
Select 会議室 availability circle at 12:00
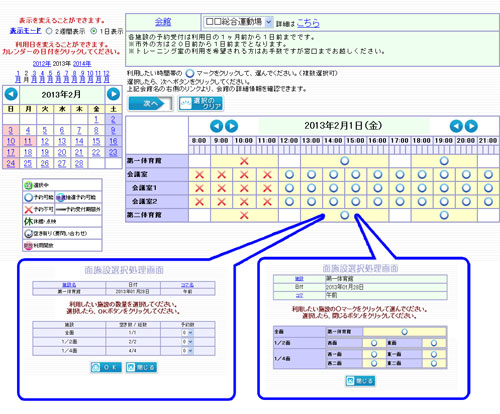pos(289,174)
